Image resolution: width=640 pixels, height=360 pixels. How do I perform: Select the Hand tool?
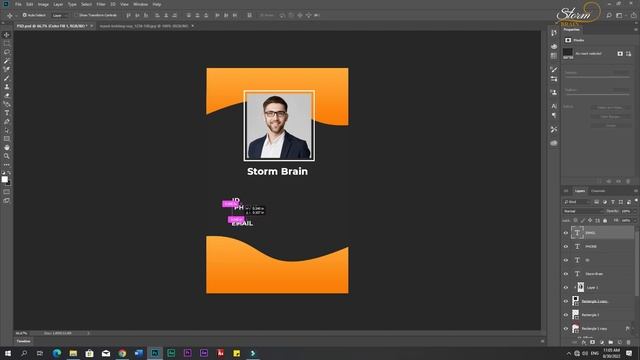[x=7, y=147]
